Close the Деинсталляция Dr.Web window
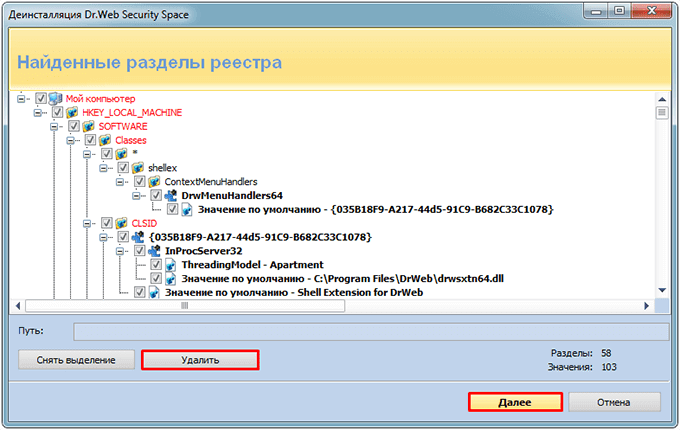 652,11
